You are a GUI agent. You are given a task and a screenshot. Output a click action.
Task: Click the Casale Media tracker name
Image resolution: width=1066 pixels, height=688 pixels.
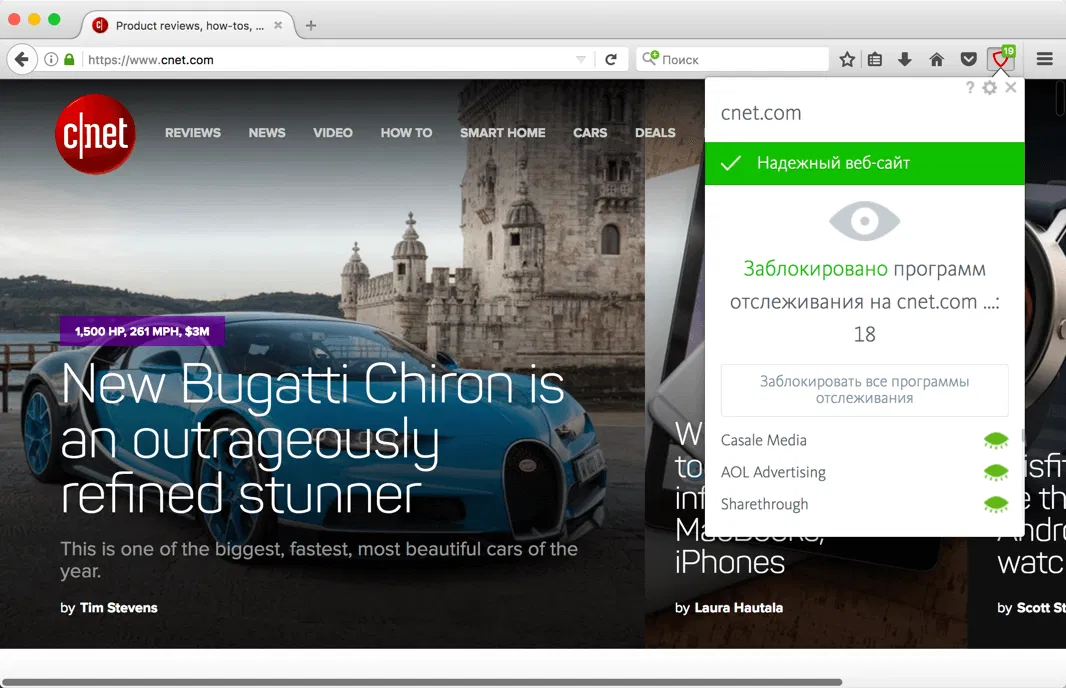[x=763, y=441]
